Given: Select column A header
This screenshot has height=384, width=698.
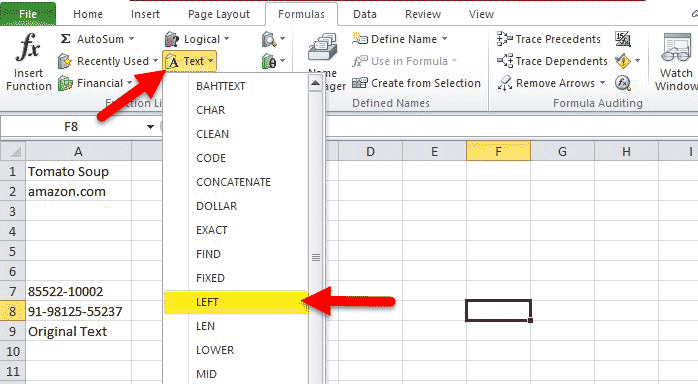Looking at the screenshot, I should click(x=78, y=152).
